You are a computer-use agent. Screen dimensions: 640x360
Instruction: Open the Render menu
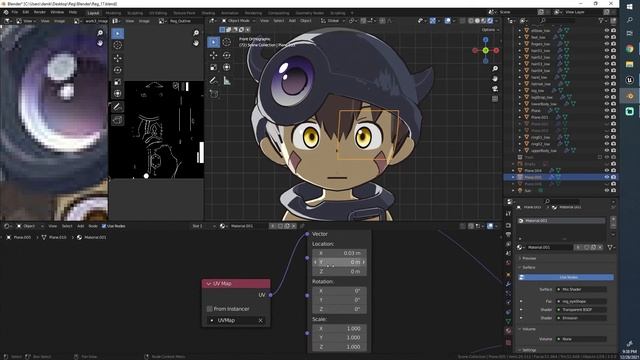pyautogui.click(x=40, y=12)
